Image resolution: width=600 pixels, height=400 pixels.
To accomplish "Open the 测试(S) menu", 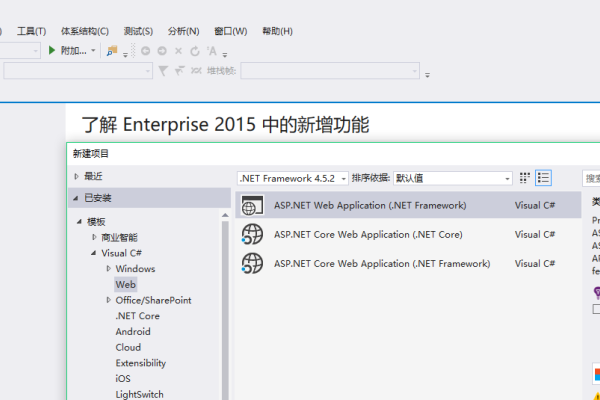I will pyautogui.click(x=136, y=31).
